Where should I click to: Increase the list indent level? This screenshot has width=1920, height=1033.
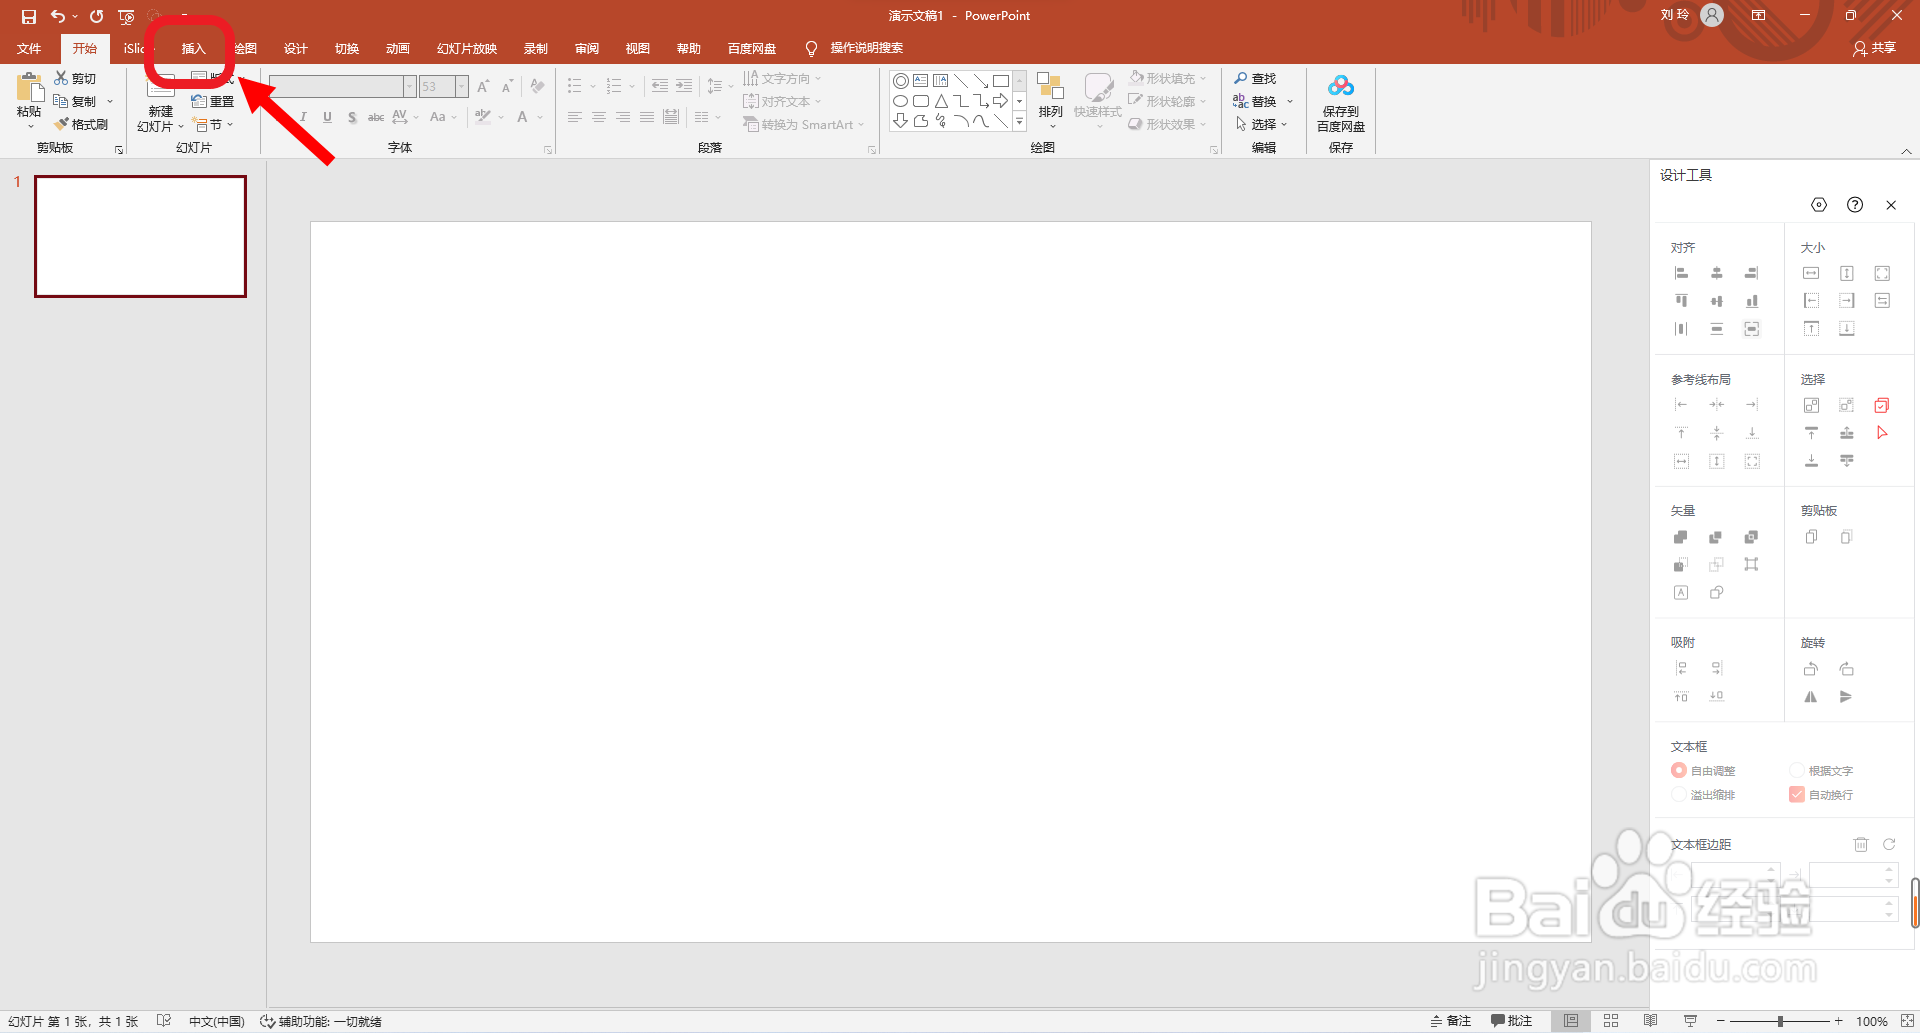(684, 86)
